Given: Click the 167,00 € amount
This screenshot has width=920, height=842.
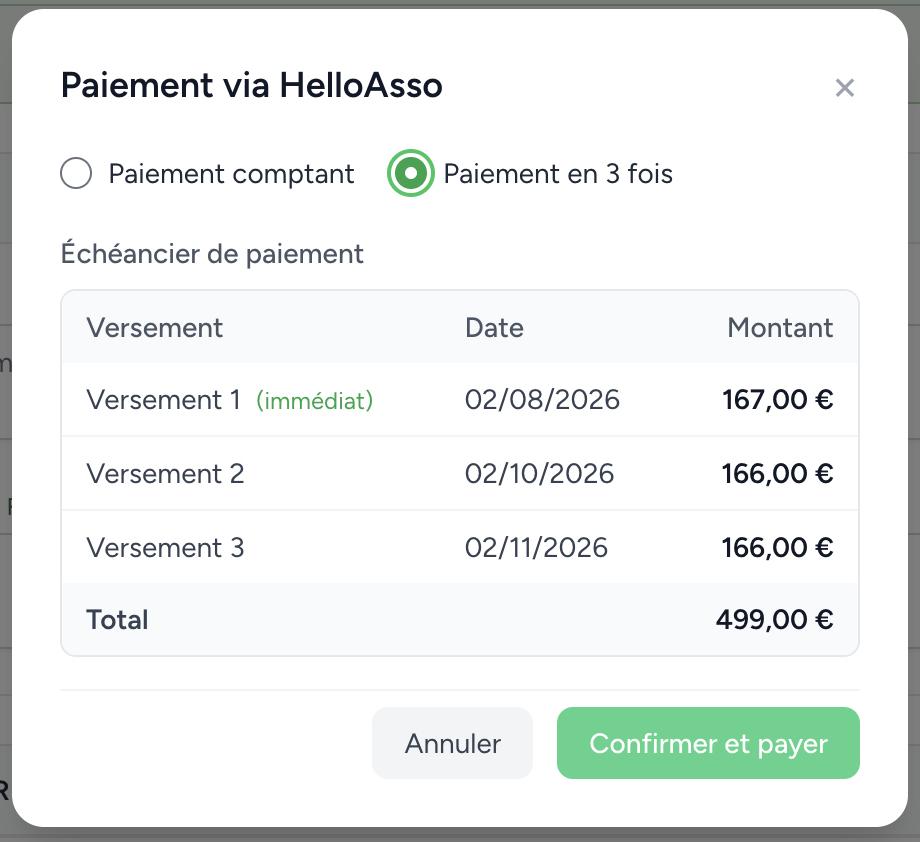Looking at the screenshot, I should [777, 400].
